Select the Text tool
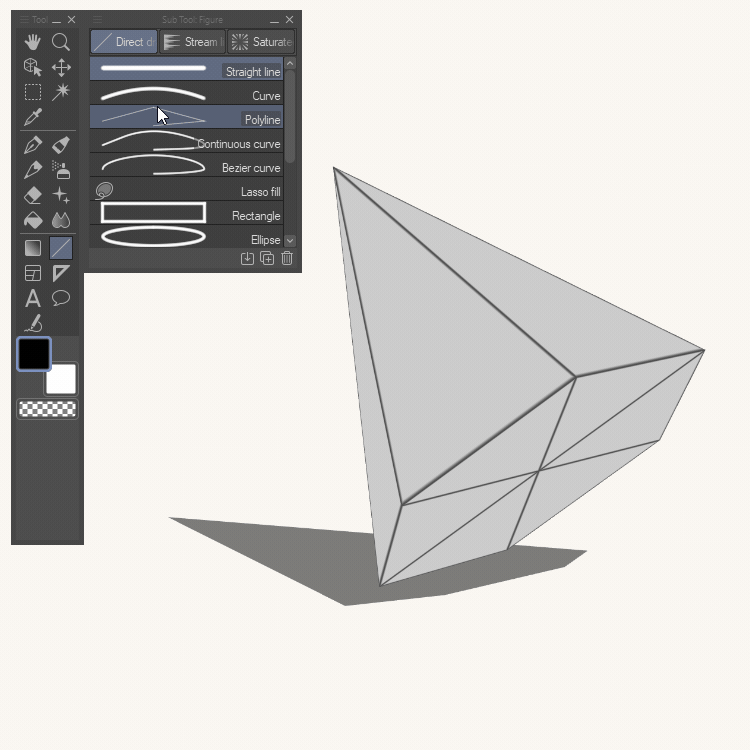Image resolution: width=750 pixels, height=750 pixels. point(33,298)
